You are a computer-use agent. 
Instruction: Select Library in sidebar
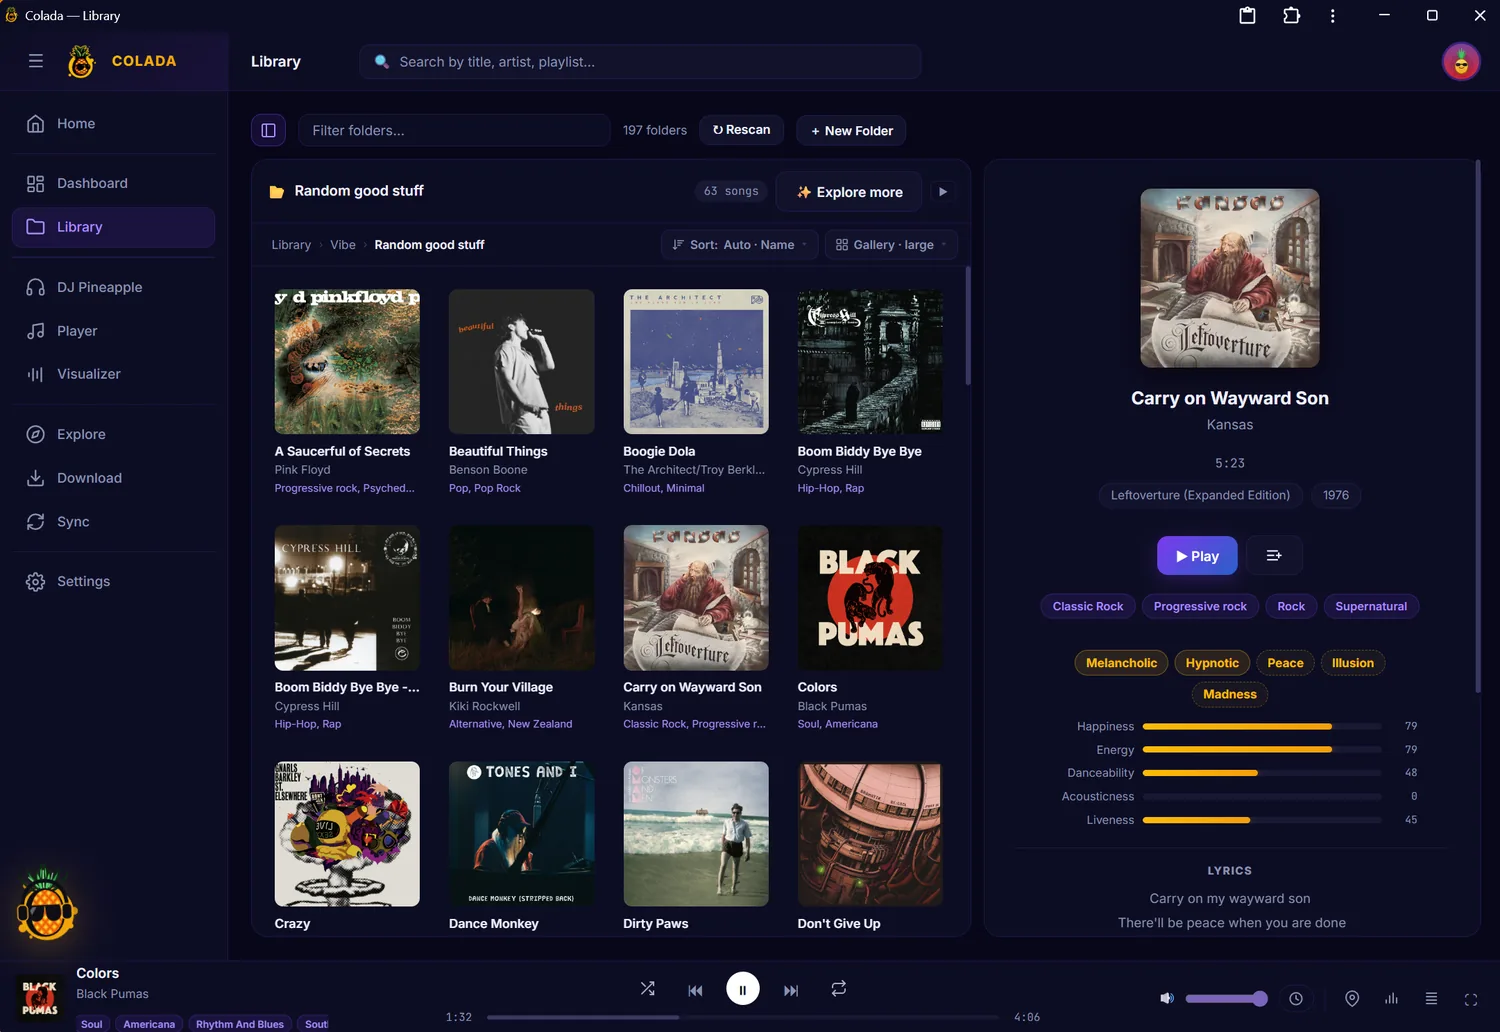(x=114, y=227)
